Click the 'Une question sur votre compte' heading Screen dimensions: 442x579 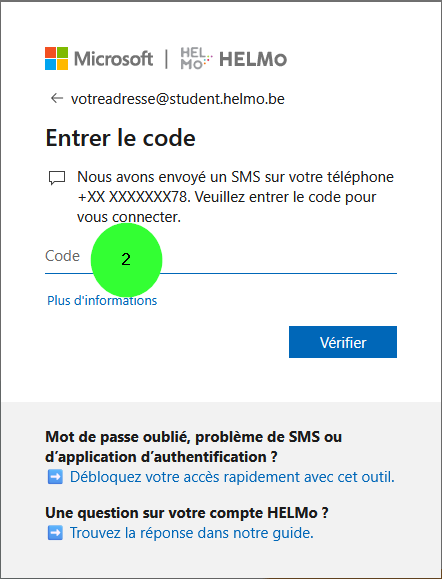[x=186, y=513]
